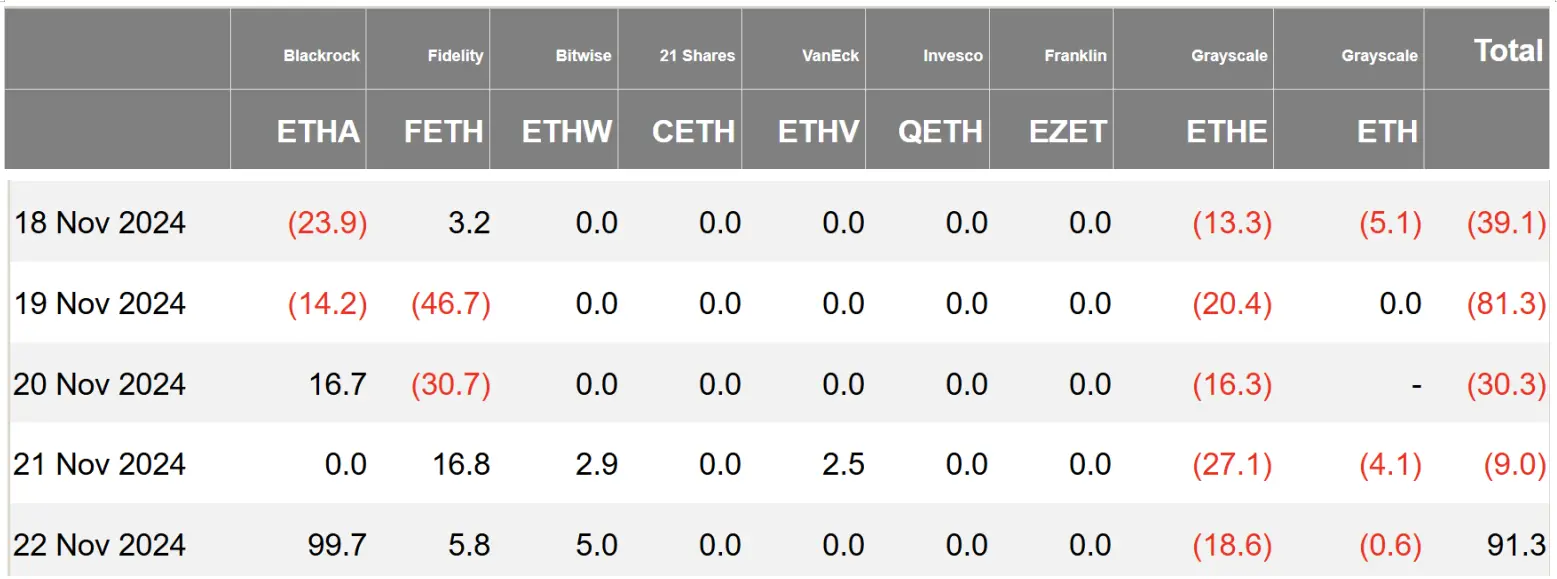Click the Blackrock column header
1557x579 pixels.
321,56
